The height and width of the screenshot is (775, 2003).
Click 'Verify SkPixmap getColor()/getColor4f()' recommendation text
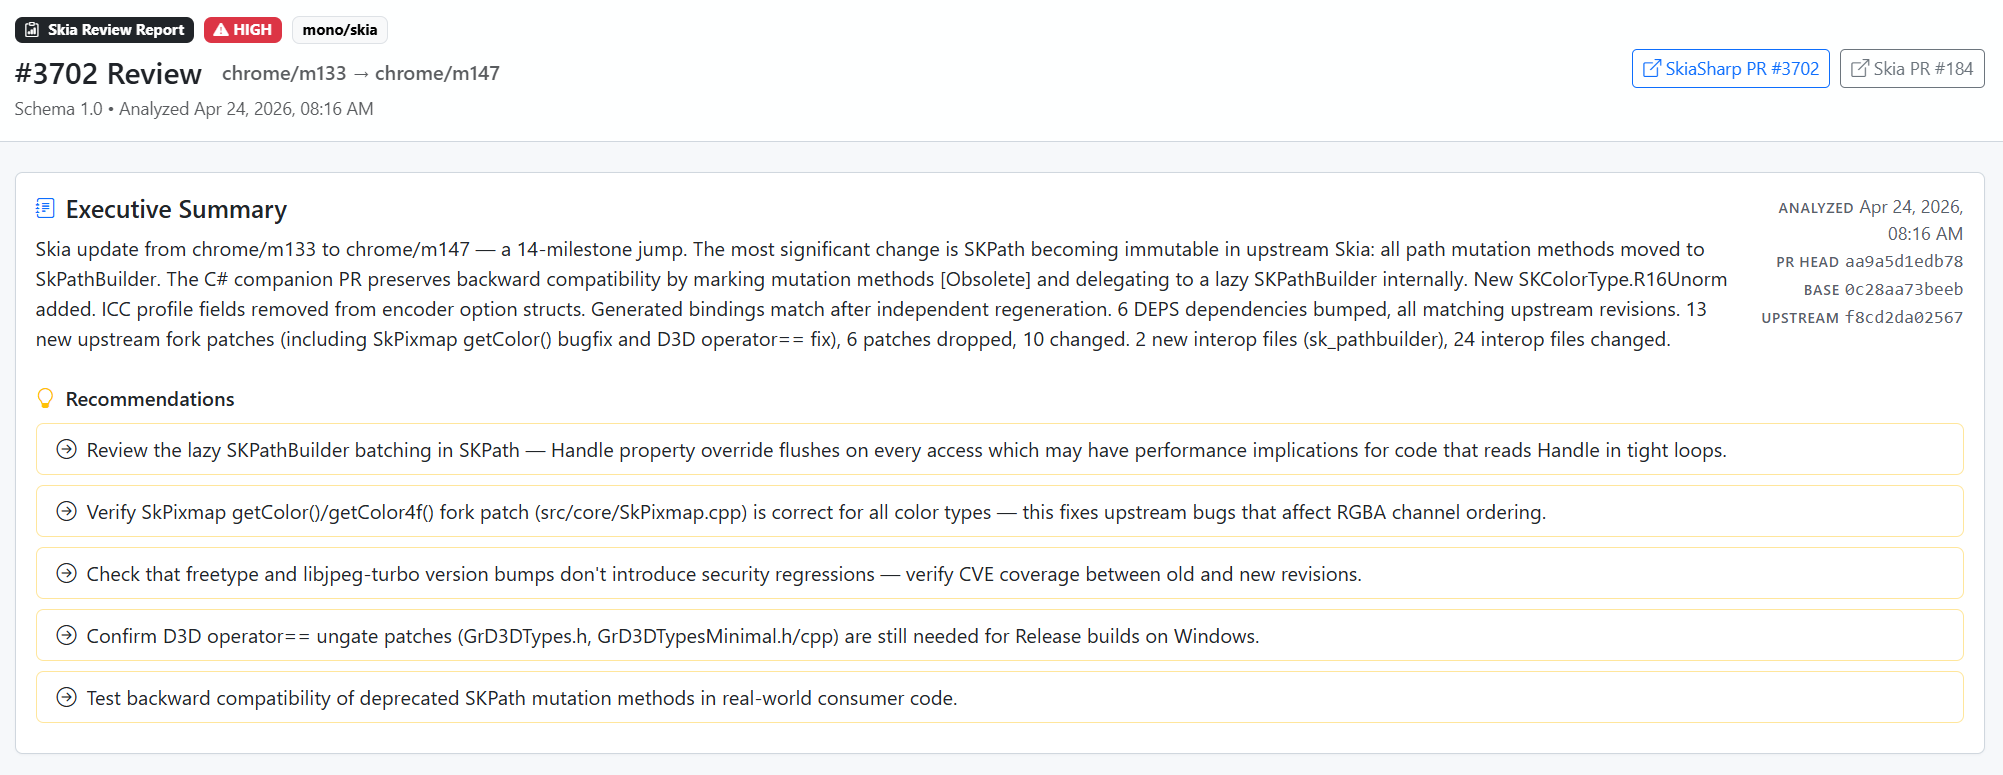tap(816, 512)
